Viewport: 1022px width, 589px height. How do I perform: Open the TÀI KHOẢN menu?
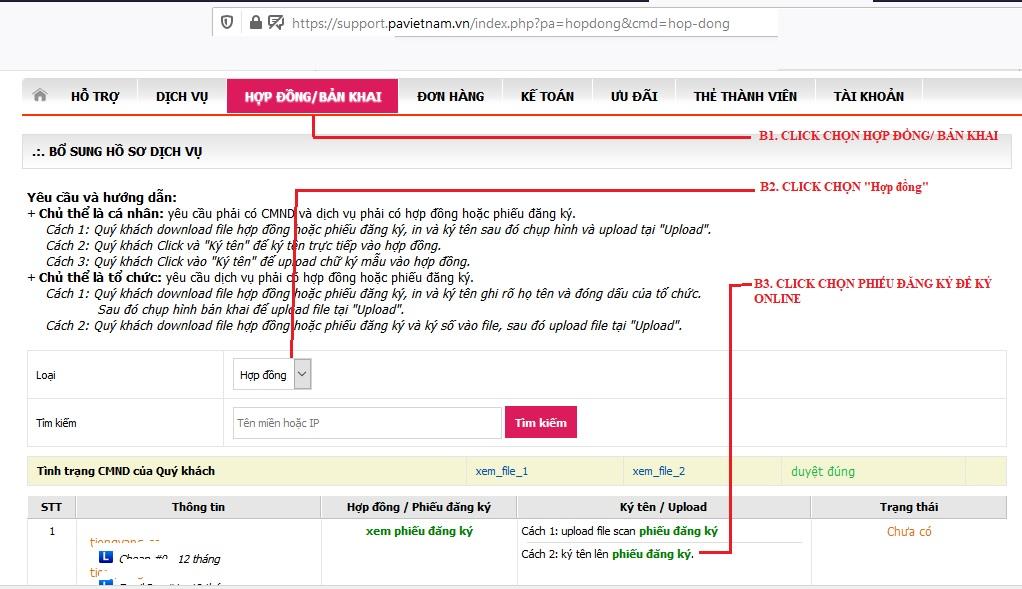coord(868,96)
